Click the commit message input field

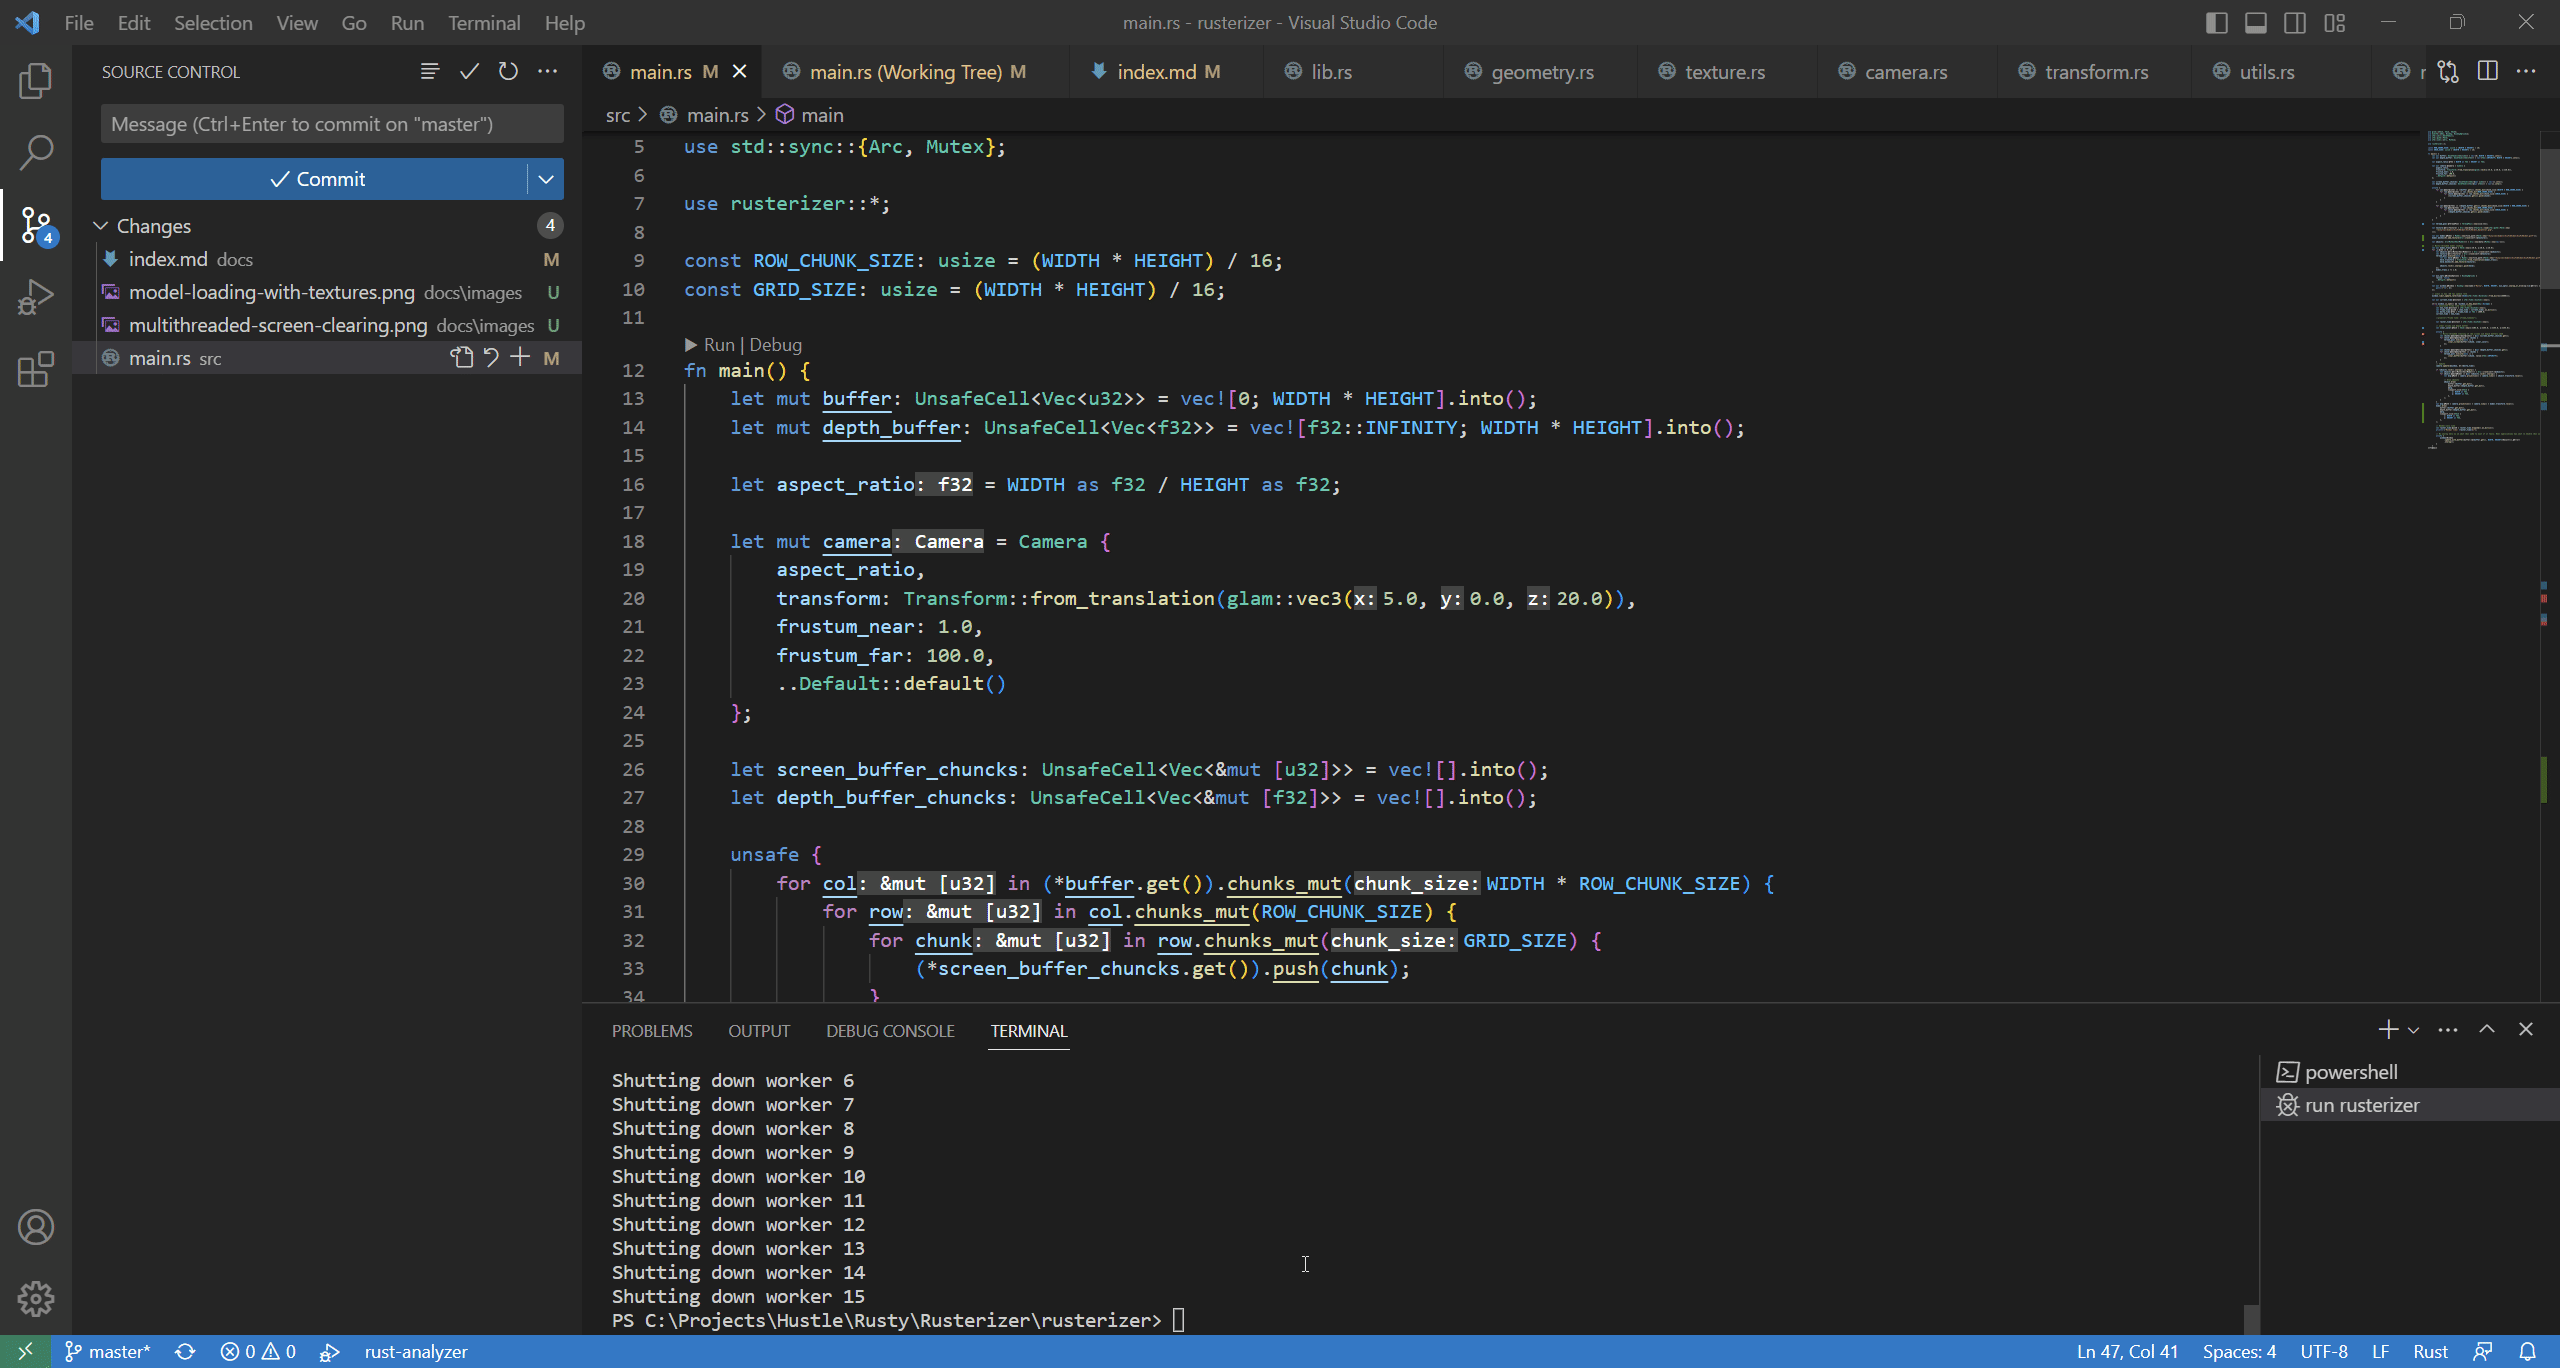(x=332, y=124)
